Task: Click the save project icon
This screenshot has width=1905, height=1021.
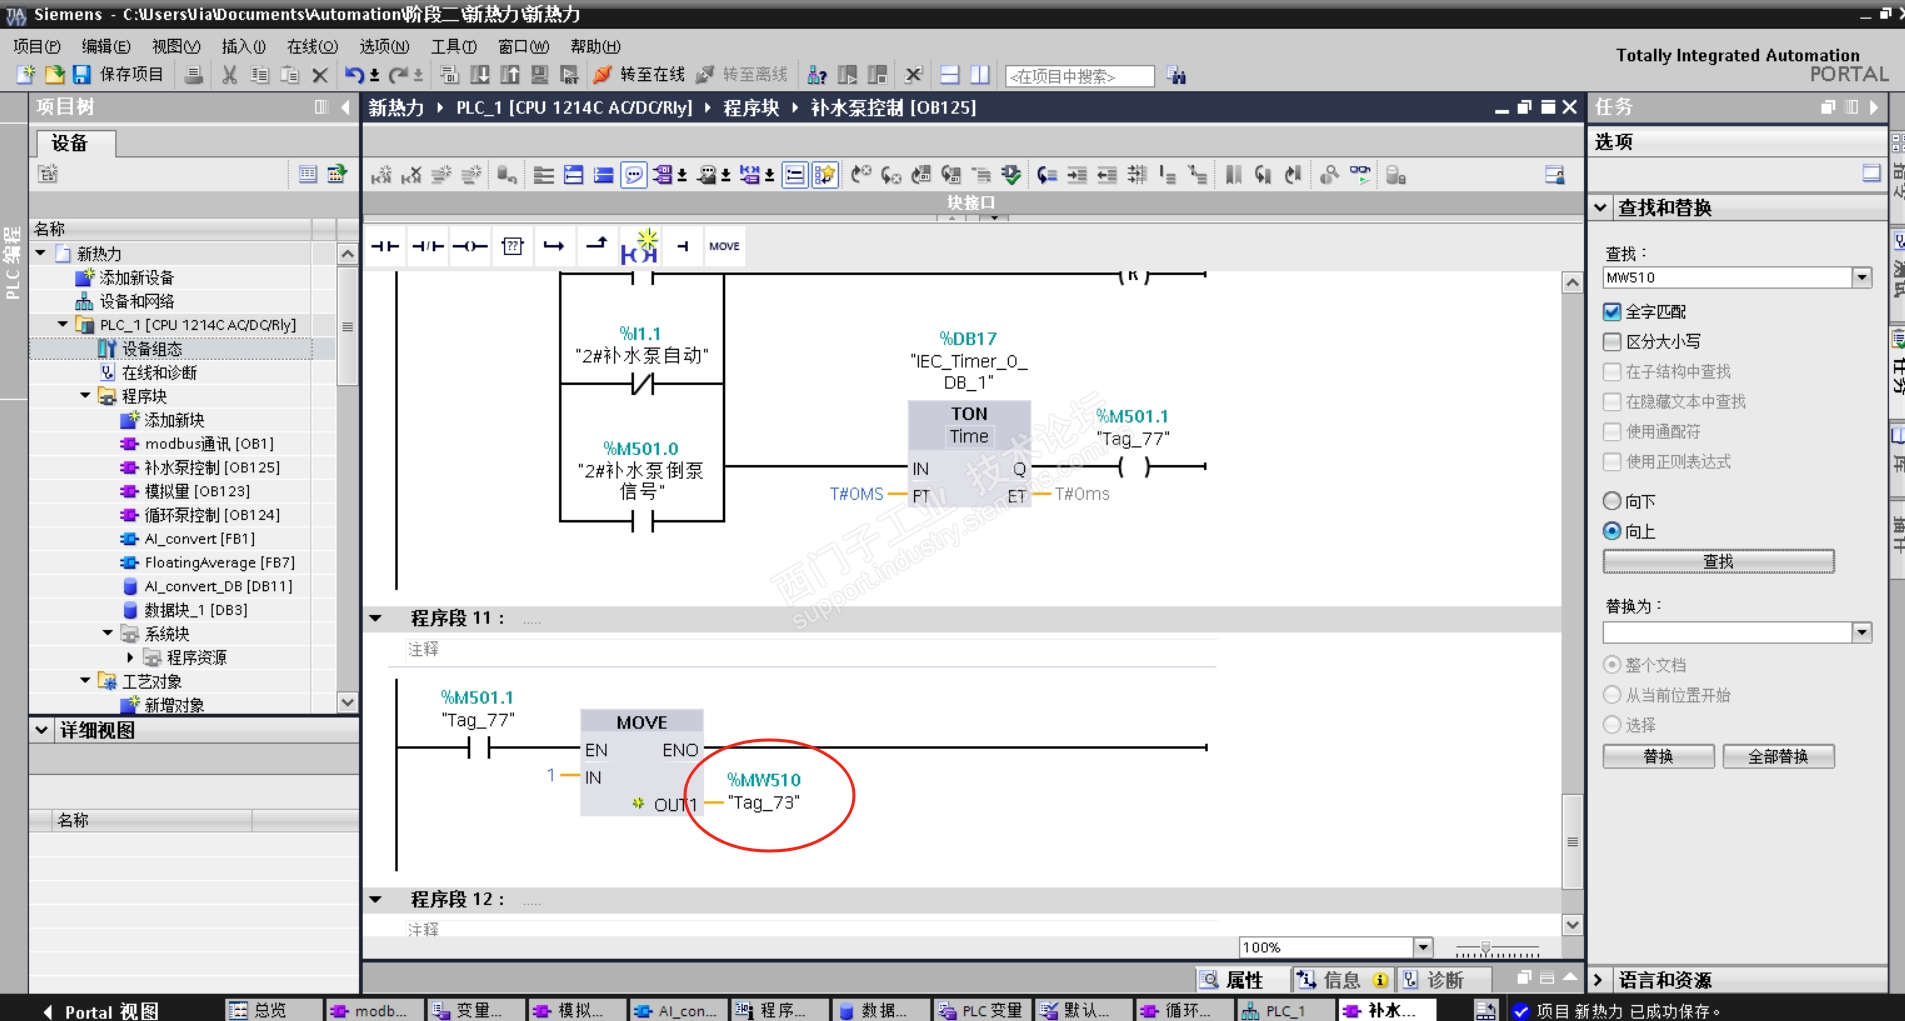Action: (82, 75)
